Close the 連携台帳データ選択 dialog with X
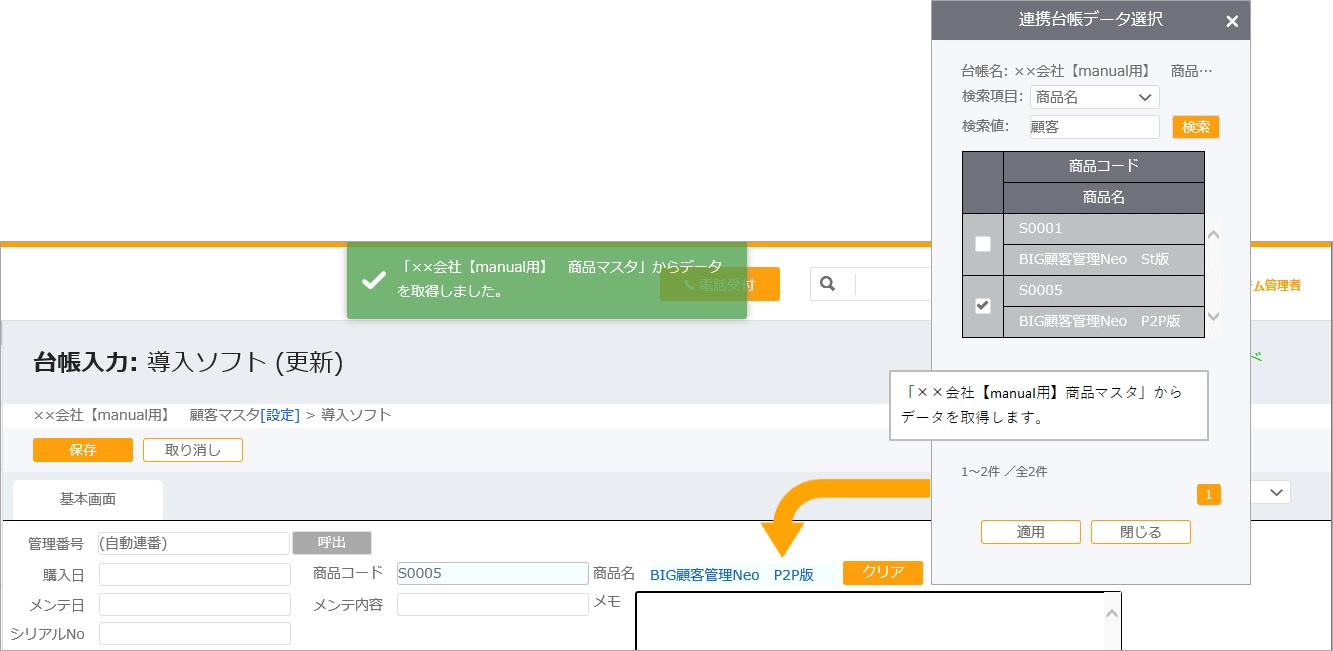Image resolution: width=1333 pixels, height=651 pixels. coord(1232,21)
